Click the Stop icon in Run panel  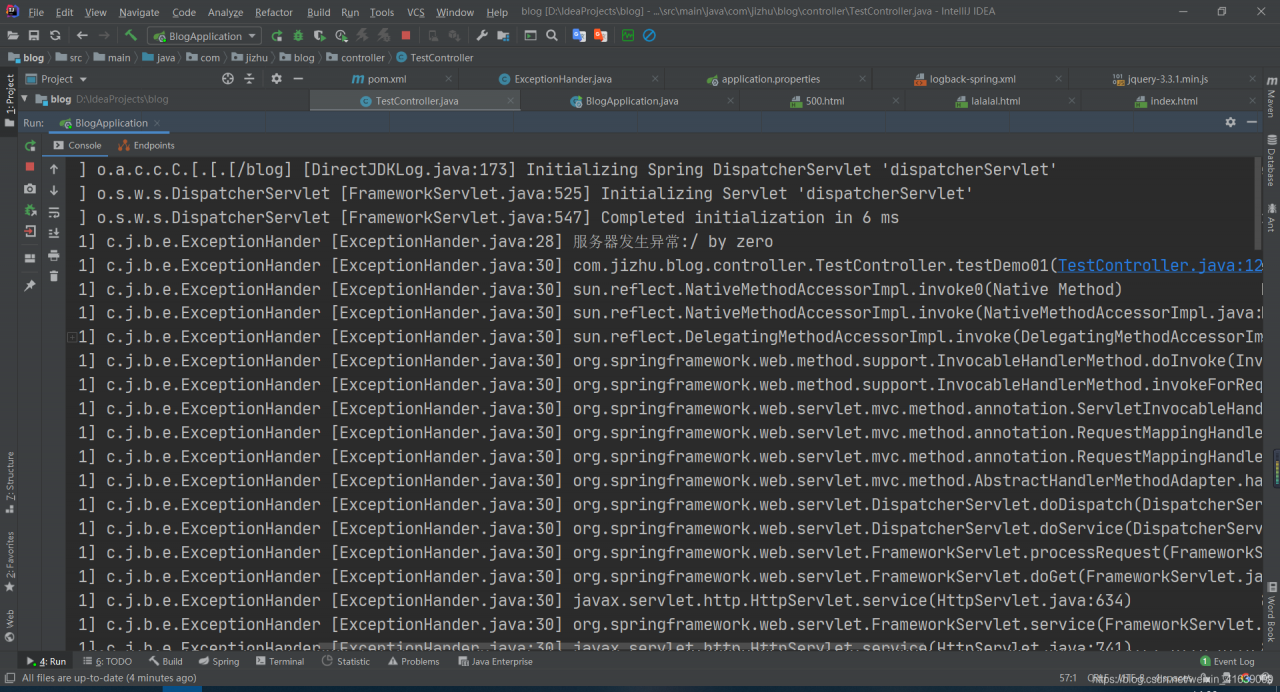pyautogui.click(x=30, y=167)
